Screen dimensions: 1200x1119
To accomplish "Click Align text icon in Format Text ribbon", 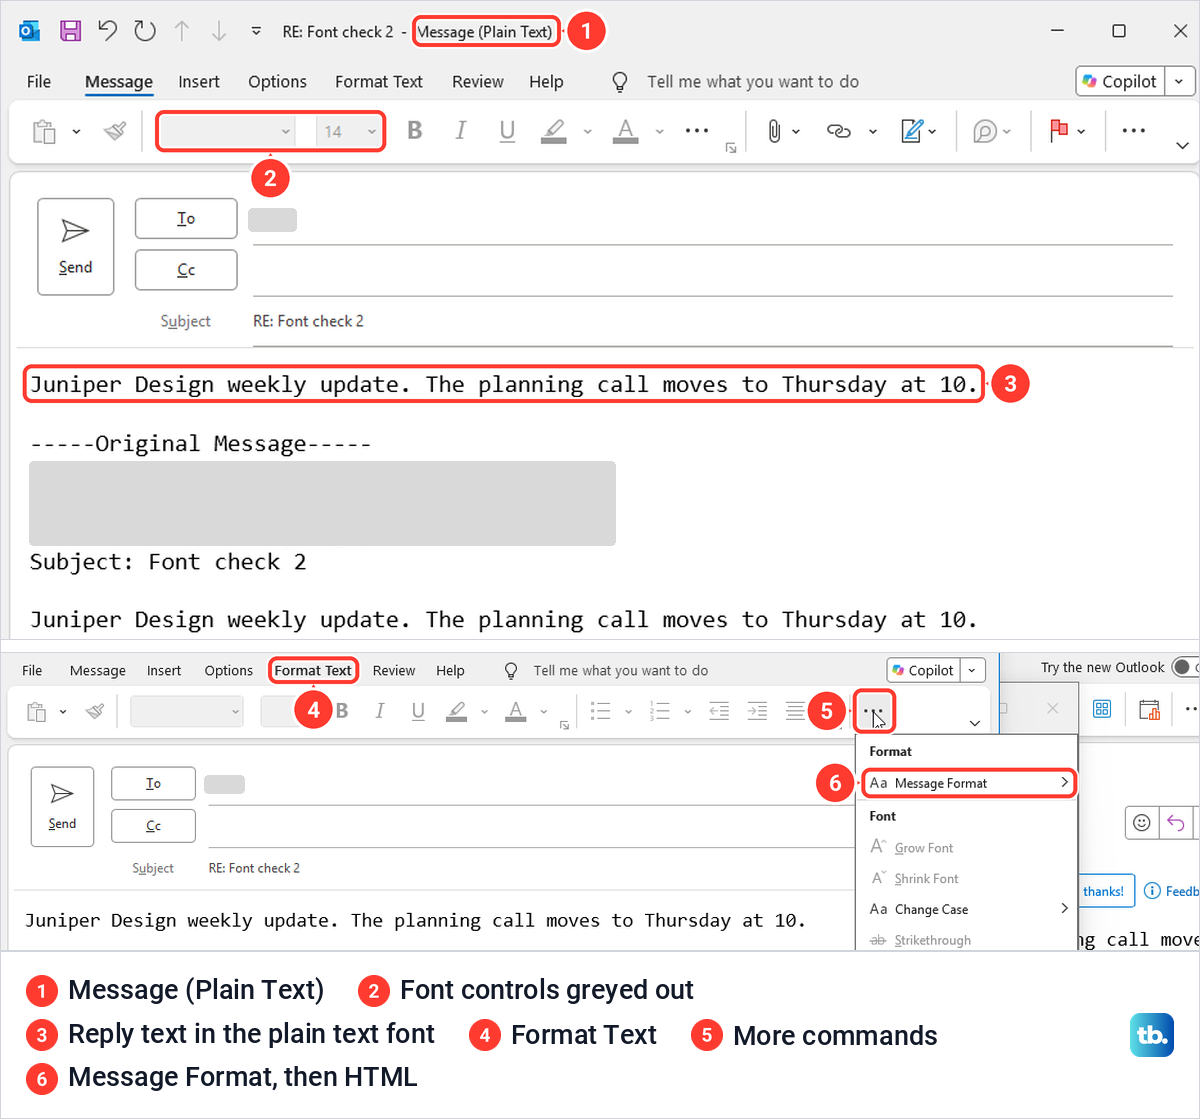I will point(795,711).
